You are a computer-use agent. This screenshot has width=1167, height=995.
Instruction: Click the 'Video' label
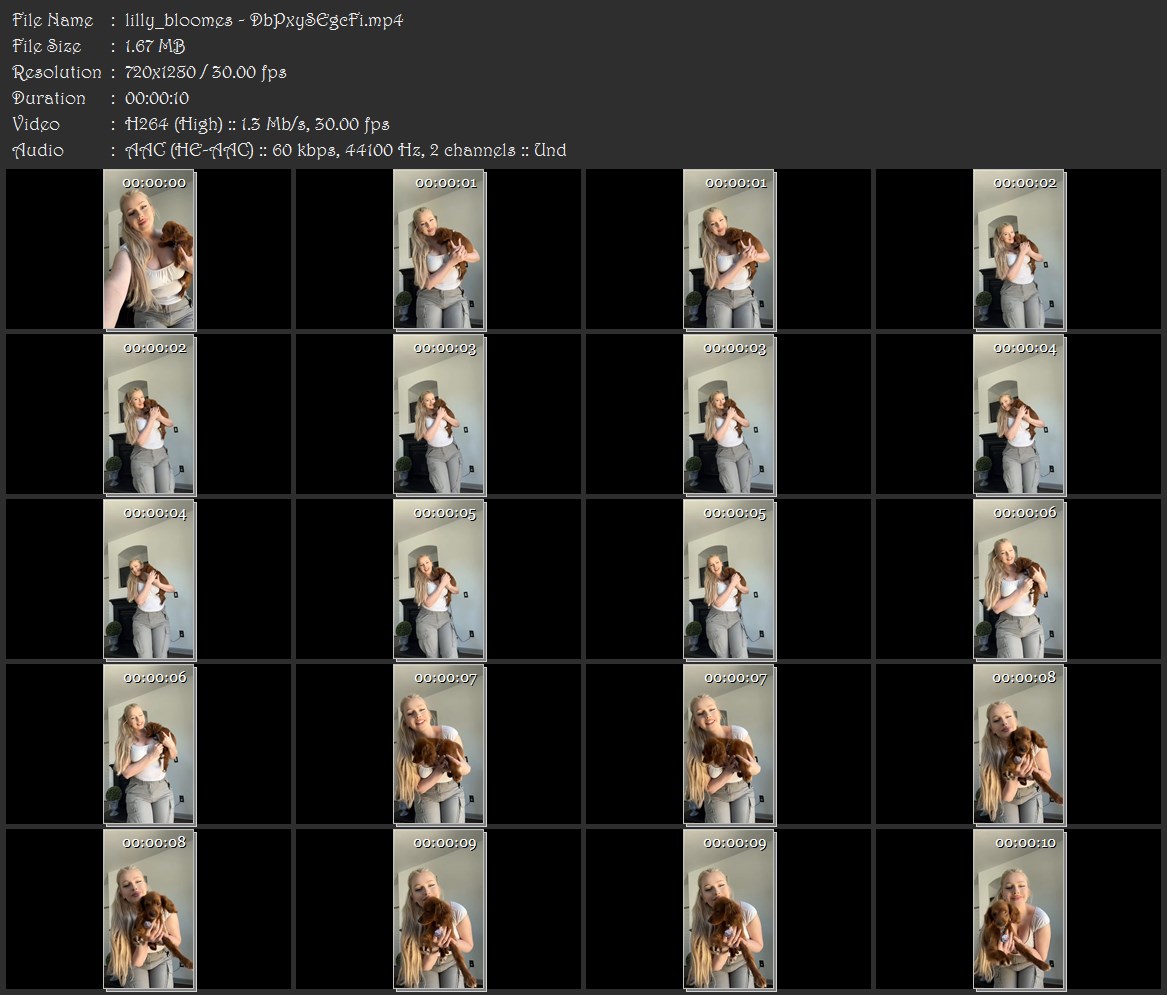[x=36, y=124]
